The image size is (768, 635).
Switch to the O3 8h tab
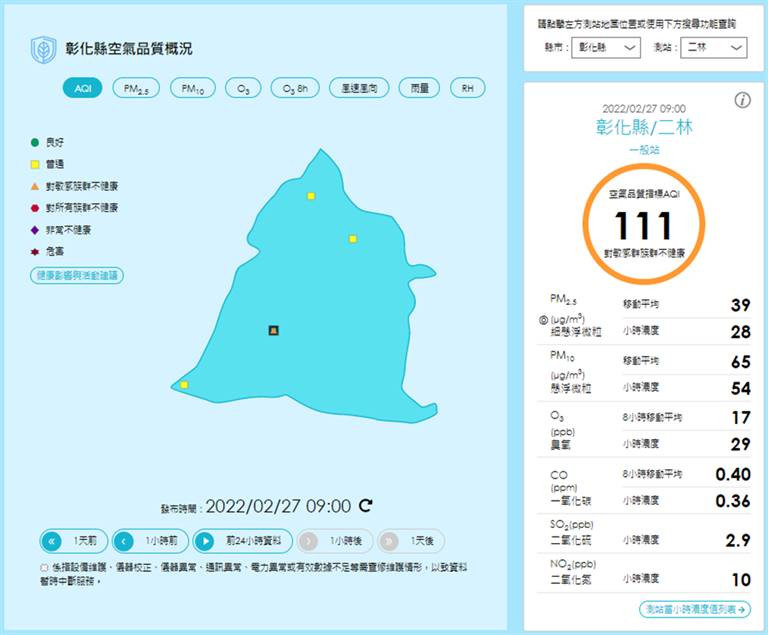point(295,88)
